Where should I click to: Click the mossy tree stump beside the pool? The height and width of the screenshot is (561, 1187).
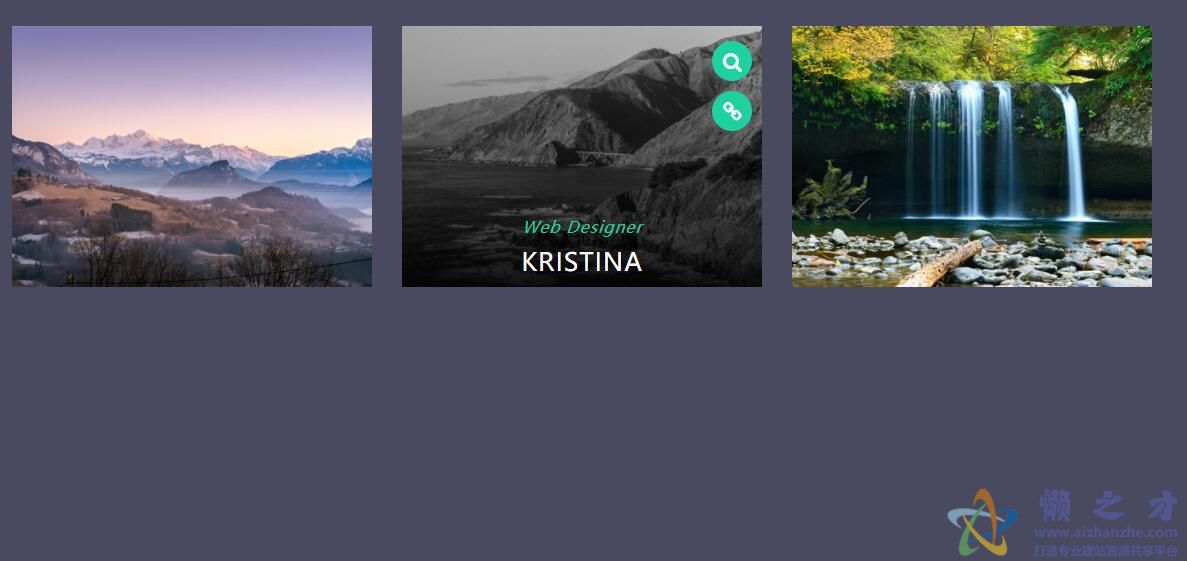coord(830,191)
